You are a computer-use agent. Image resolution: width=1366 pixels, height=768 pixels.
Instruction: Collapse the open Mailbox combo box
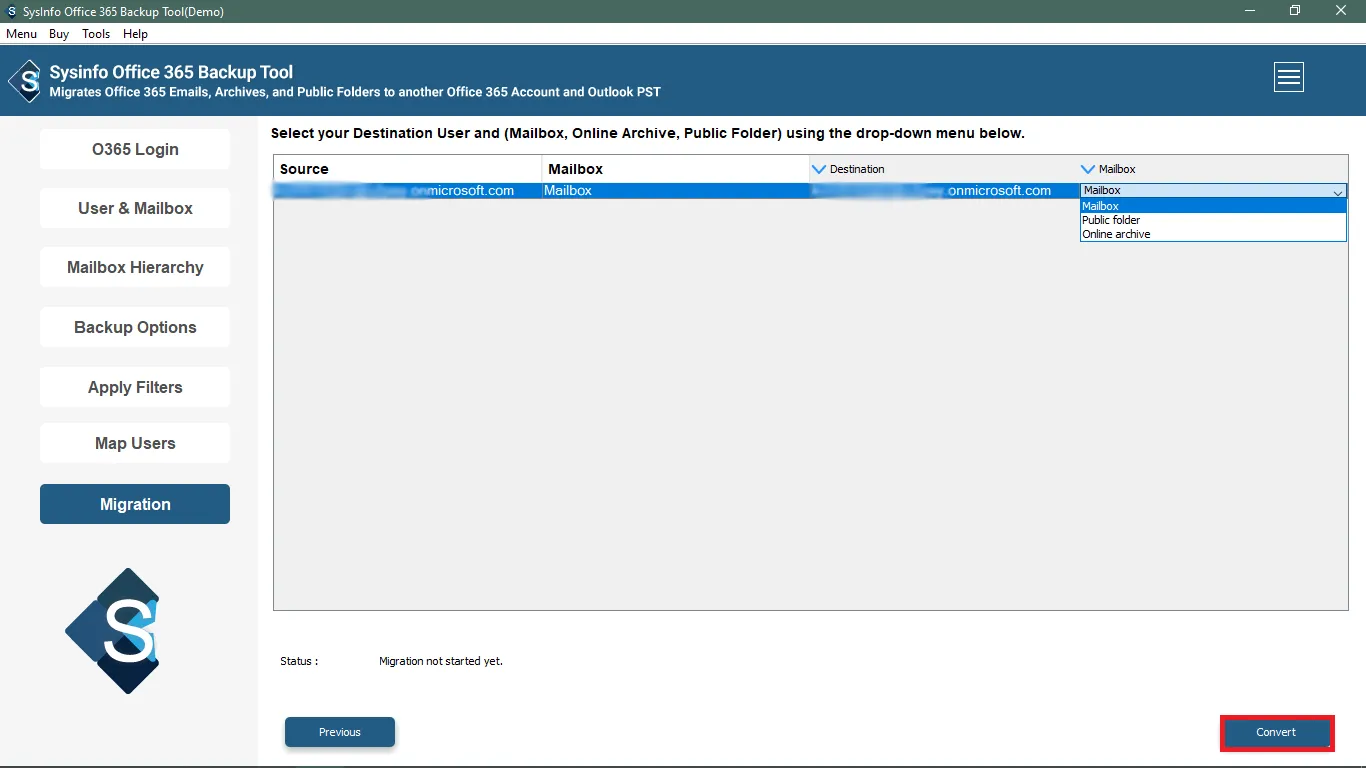pos(1337,191)
